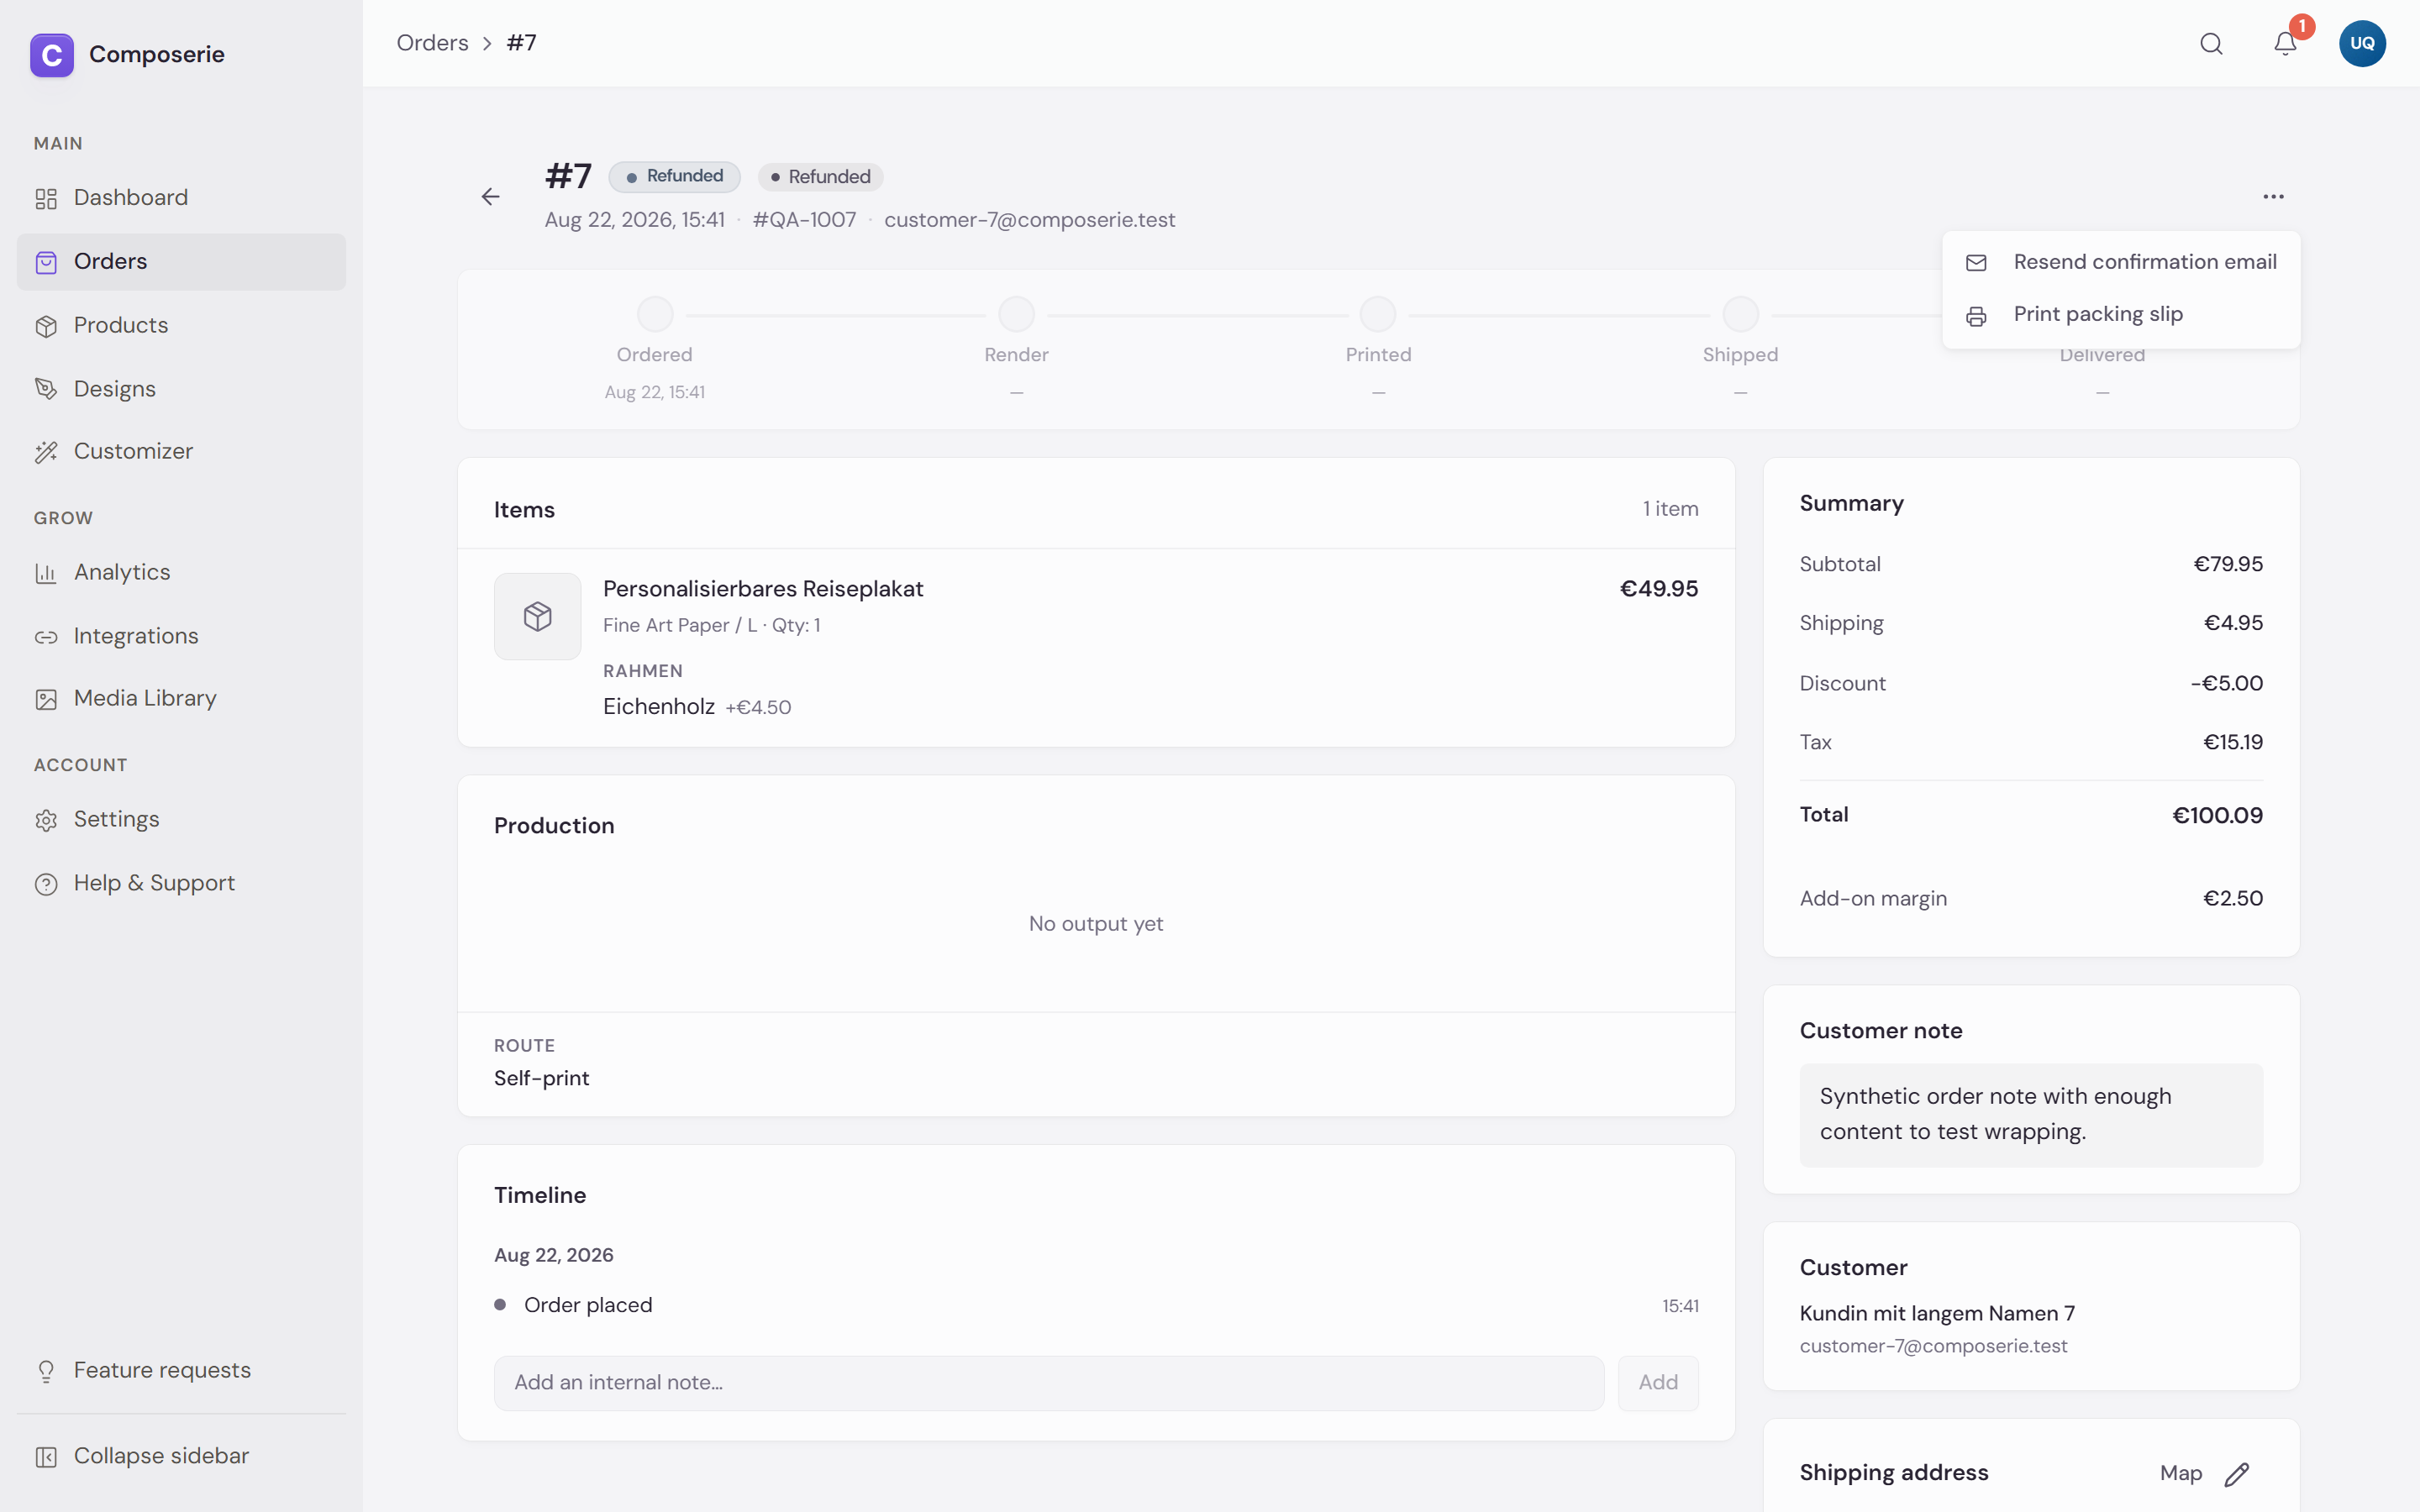Screen dimensions: 2420x1512
Task: Open Analytics in the sidebar
Action: tap(181, 573)
